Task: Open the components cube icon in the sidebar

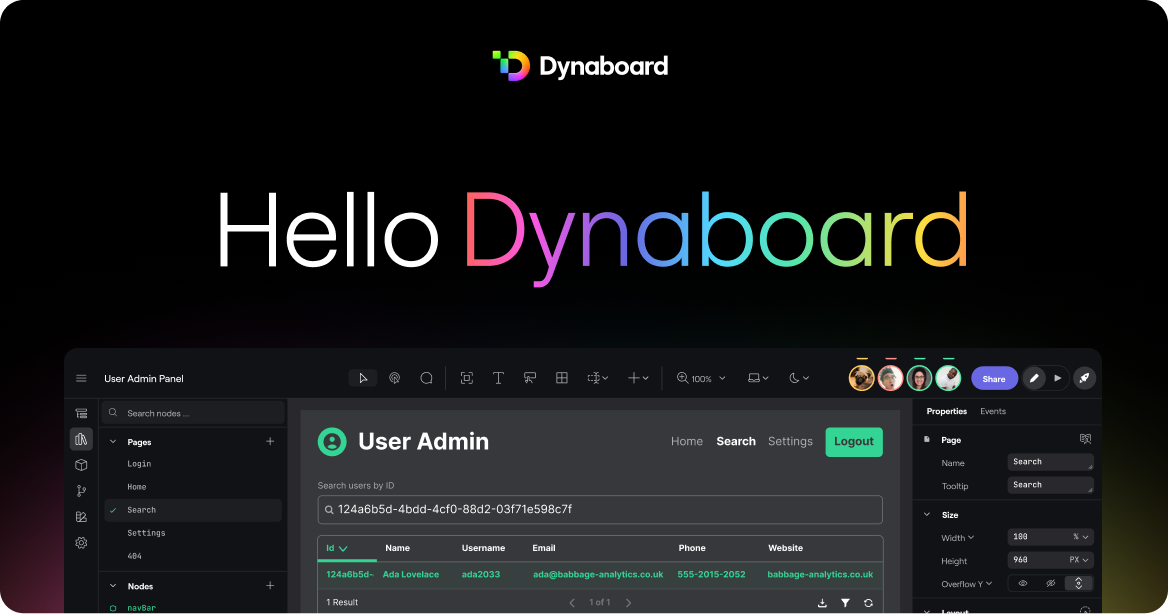Action: pos(81,464)
